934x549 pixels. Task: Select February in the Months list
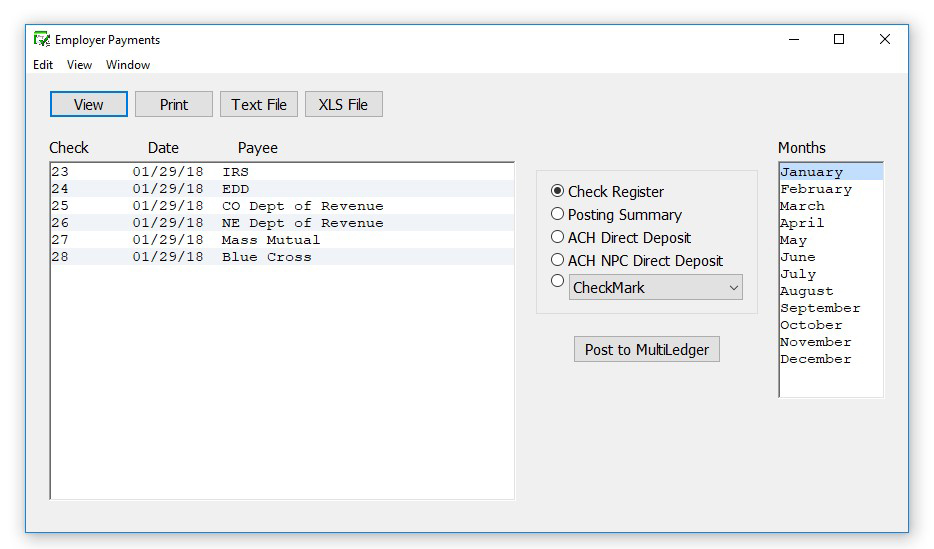click(x=816, y=189)
